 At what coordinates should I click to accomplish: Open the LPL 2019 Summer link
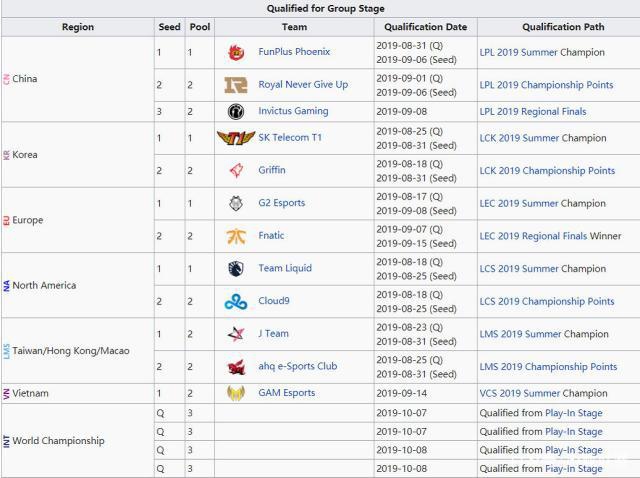pyautogui.click(x=518, y=52)
